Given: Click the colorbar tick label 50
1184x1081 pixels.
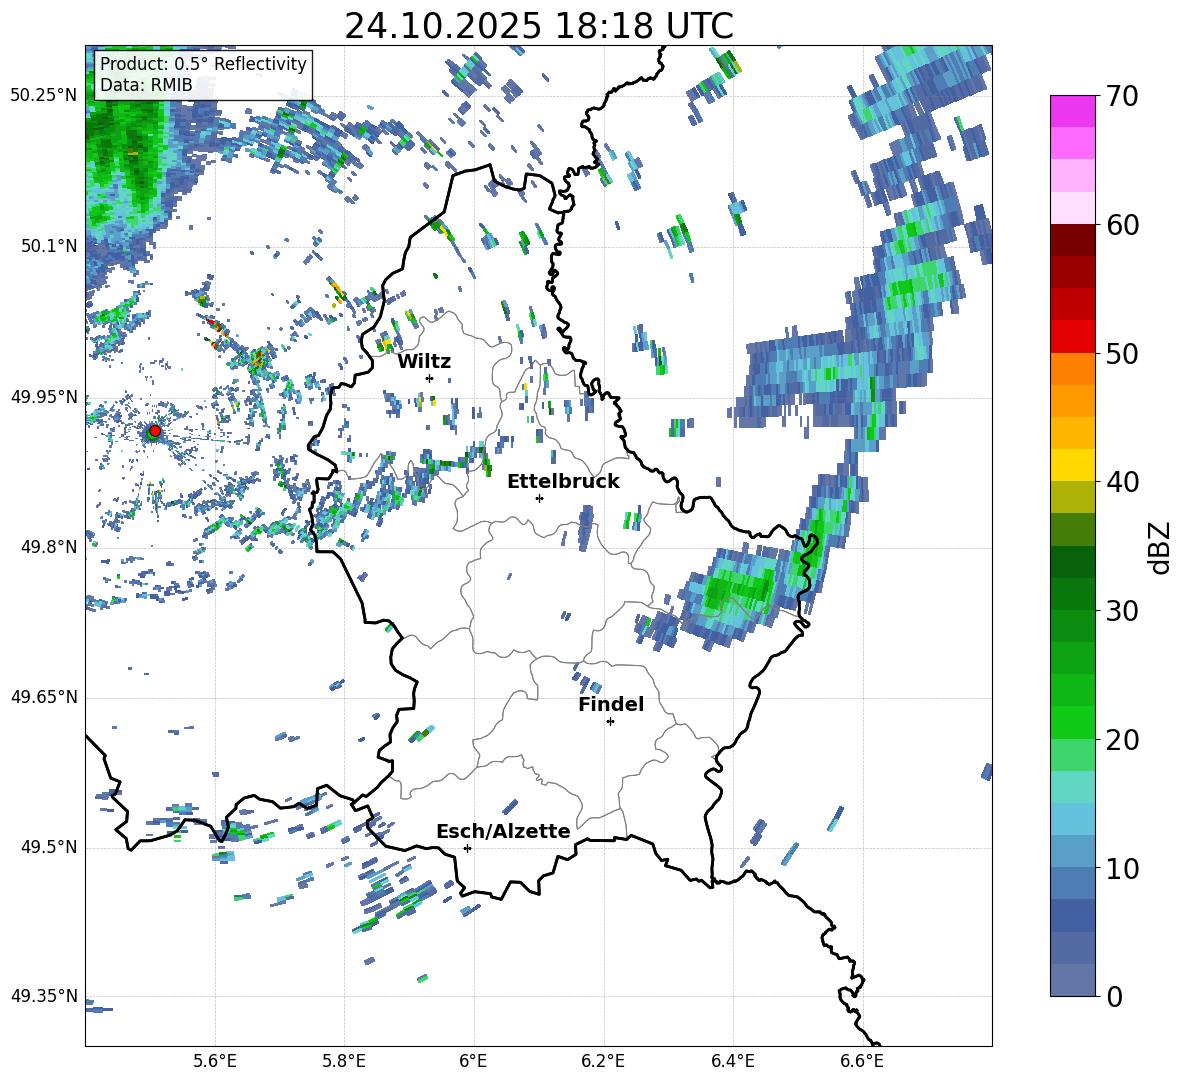Looking at the screenshot, I should [x=1122, y=354].
